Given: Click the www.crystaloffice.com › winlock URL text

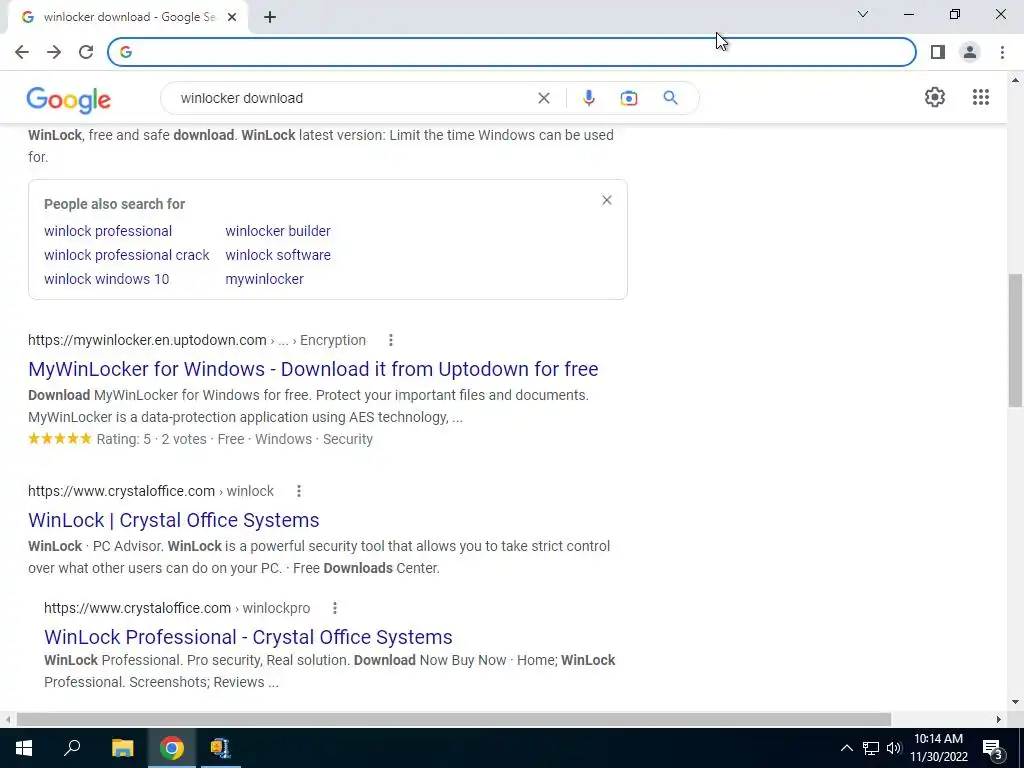Looking at the screenshot, I should click(151, 491).
